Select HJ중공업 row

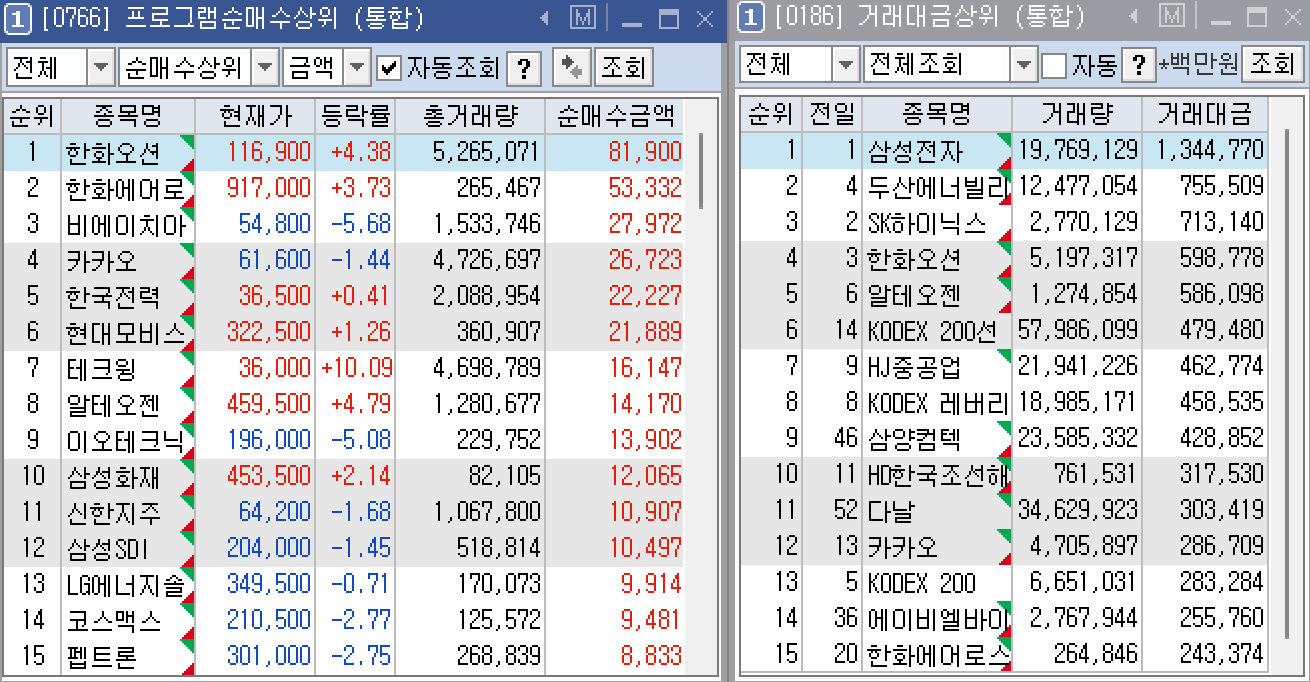tap(1004, 365)
